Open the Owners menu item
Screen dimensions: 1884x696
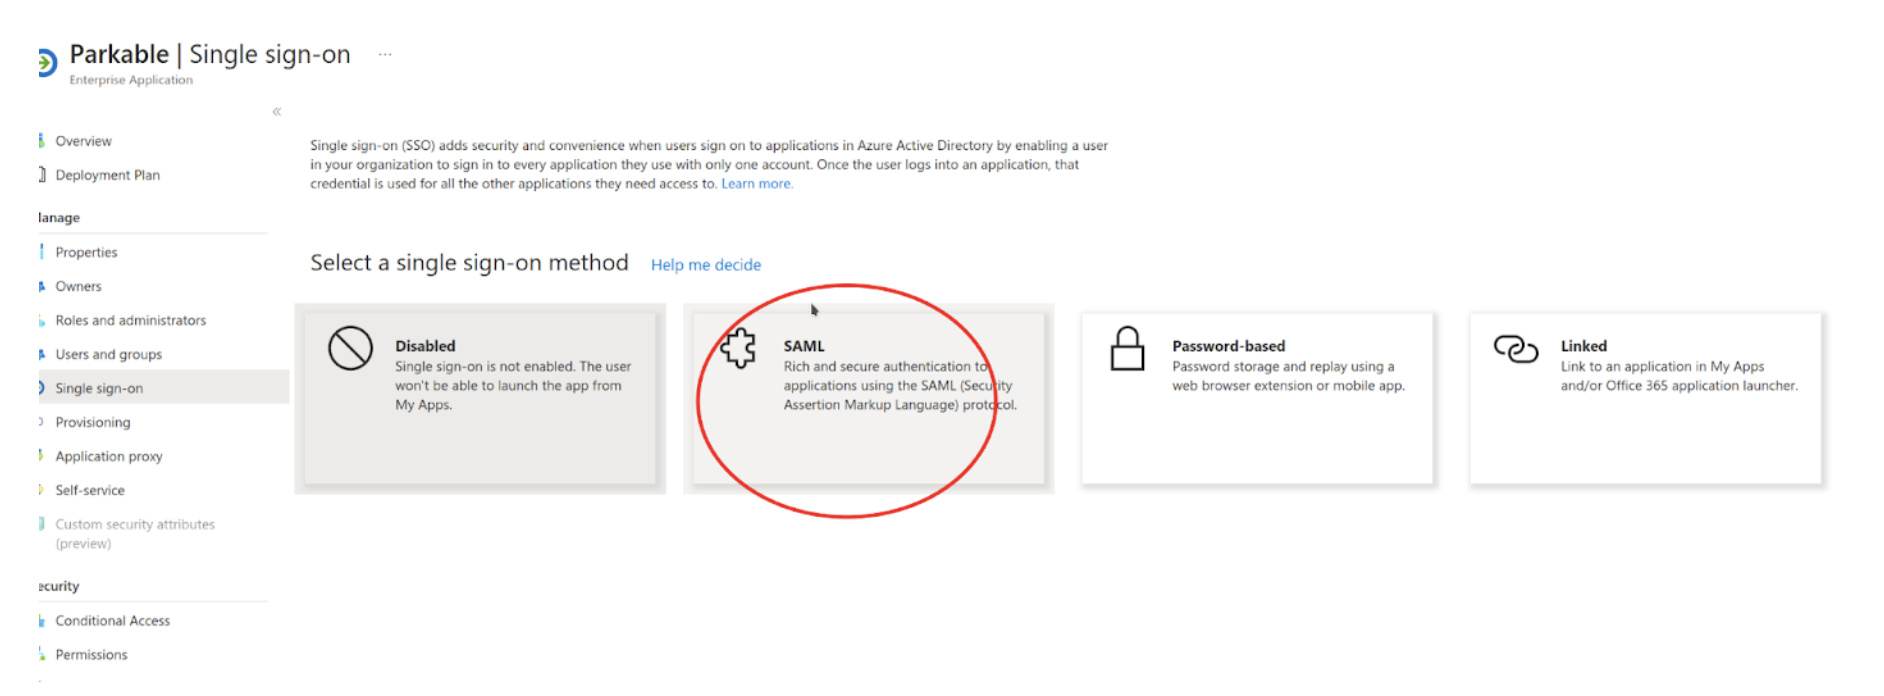[x=78, y=286]
